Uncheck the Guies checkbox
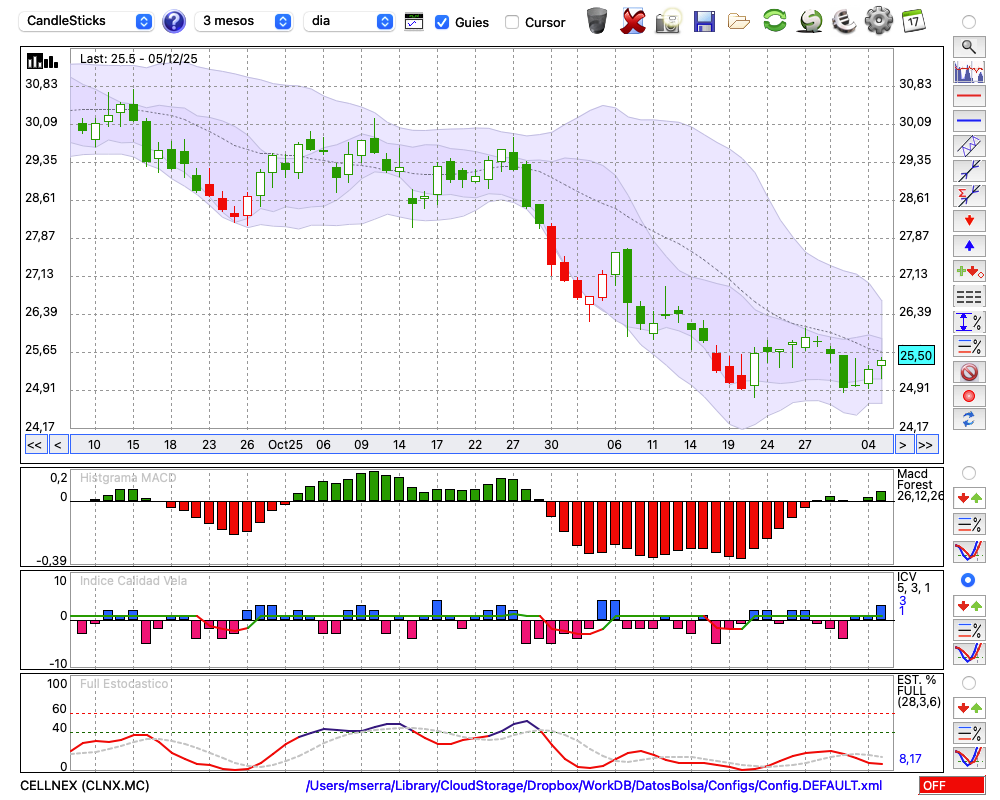The image size is (1000, 800). click(x=442, y=22)
